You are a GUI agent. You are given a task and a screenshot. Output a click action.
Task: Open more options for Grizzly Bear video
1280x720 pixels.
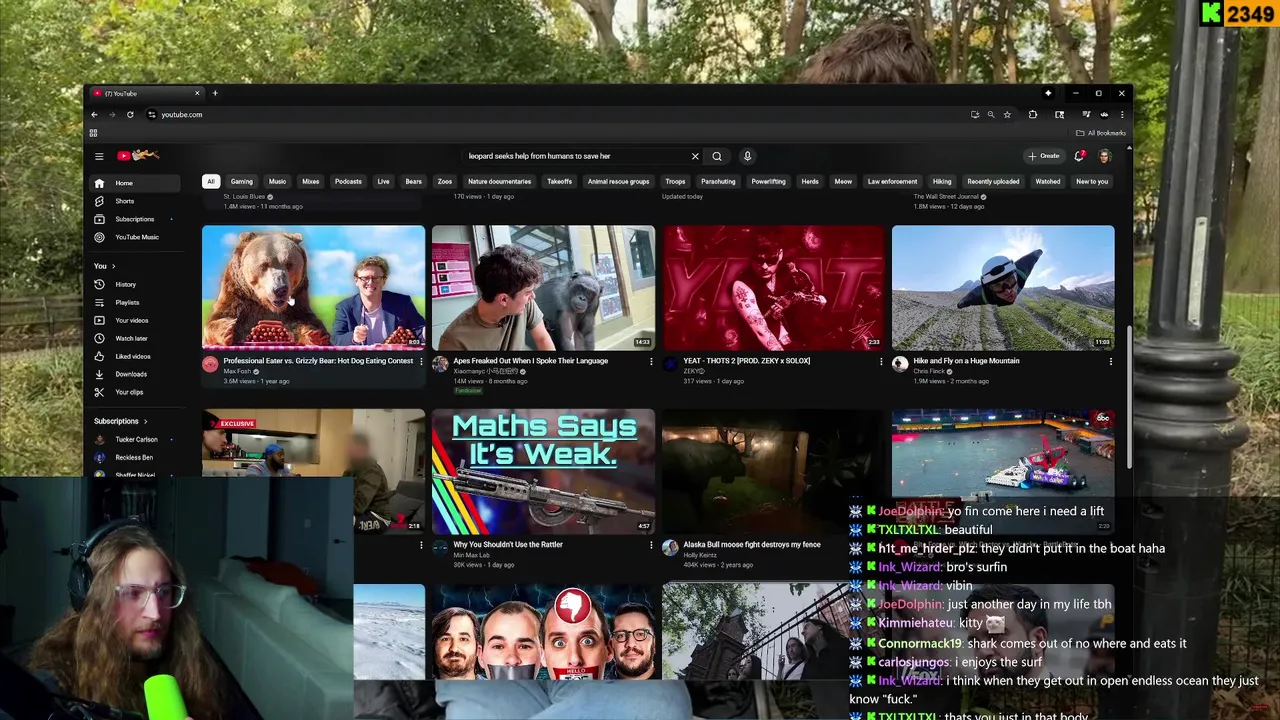coord(421,361)
